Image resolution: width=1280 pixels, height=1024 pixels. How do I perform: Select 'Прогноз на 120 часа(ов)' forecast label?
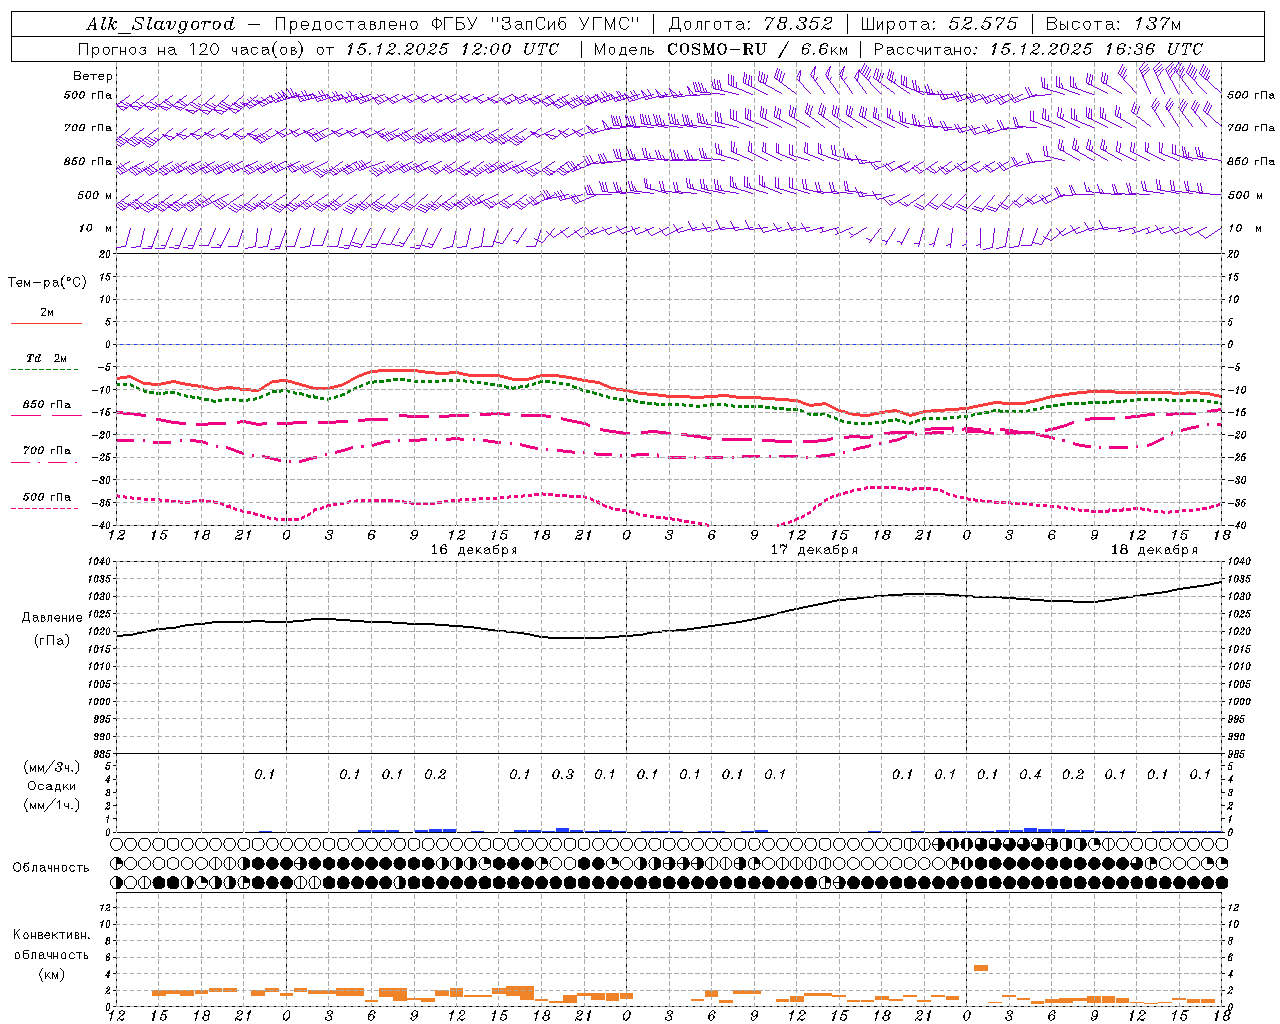(x=192, y=49)
